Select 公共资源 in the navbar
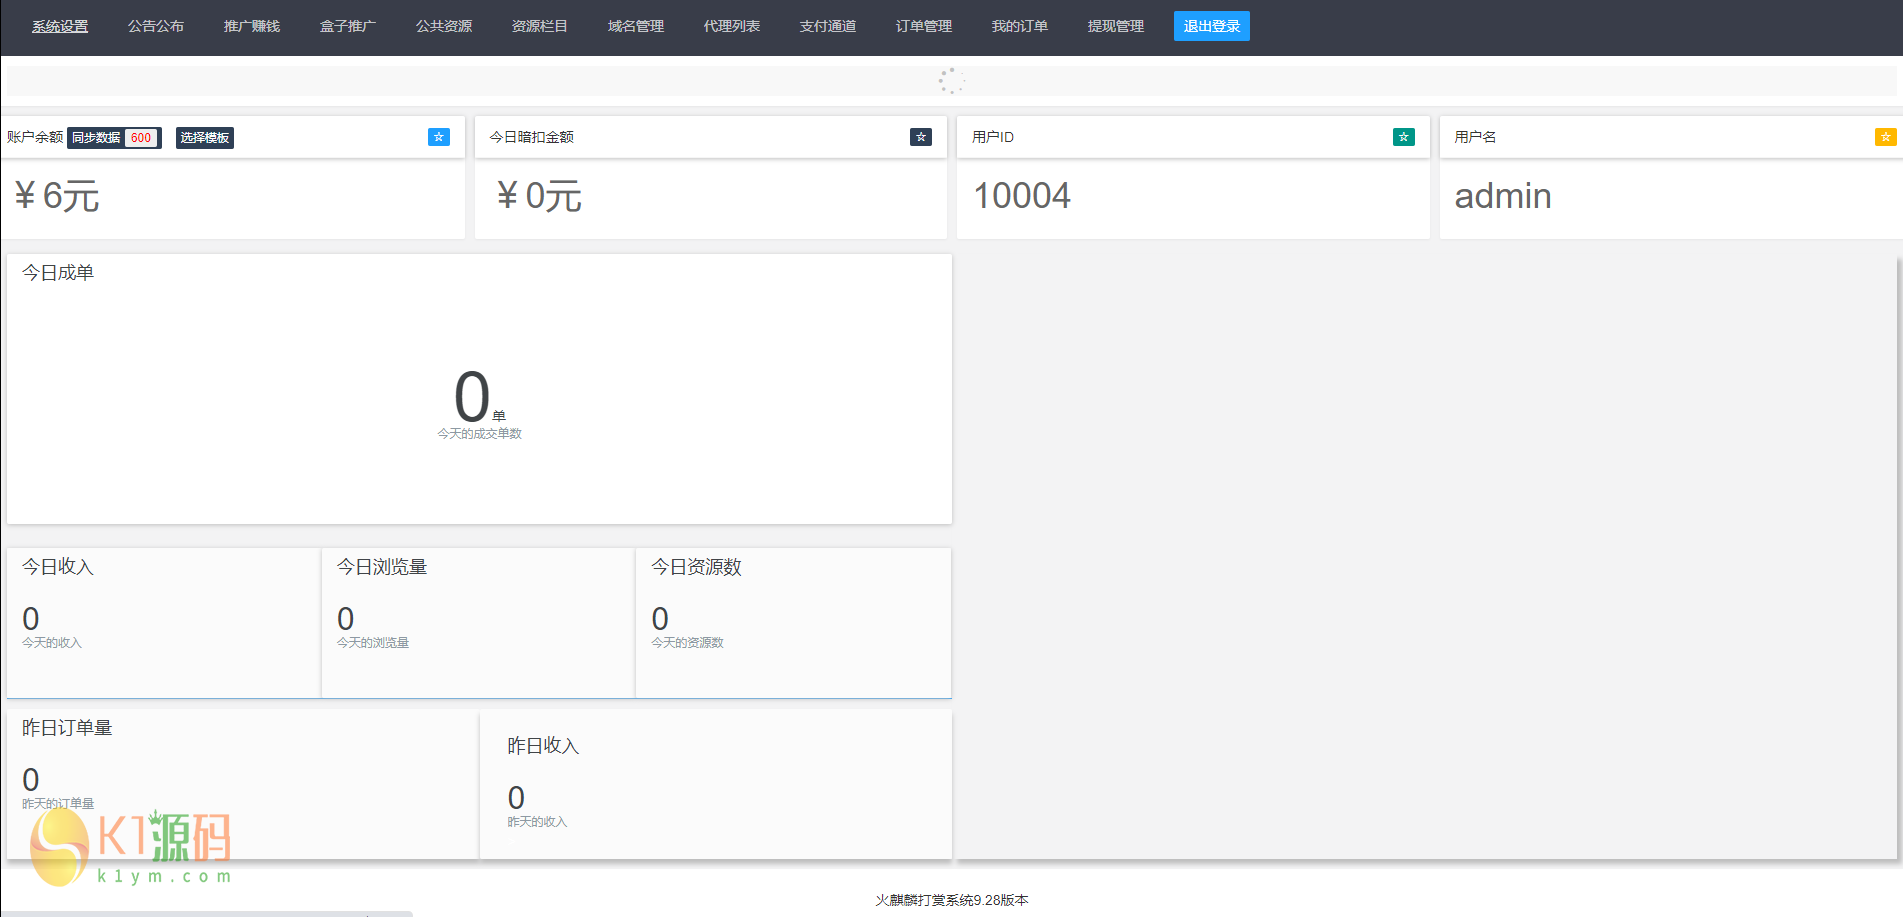Image resolution: width=1903 pixels, height=917 pixels. tap(444, 26)
